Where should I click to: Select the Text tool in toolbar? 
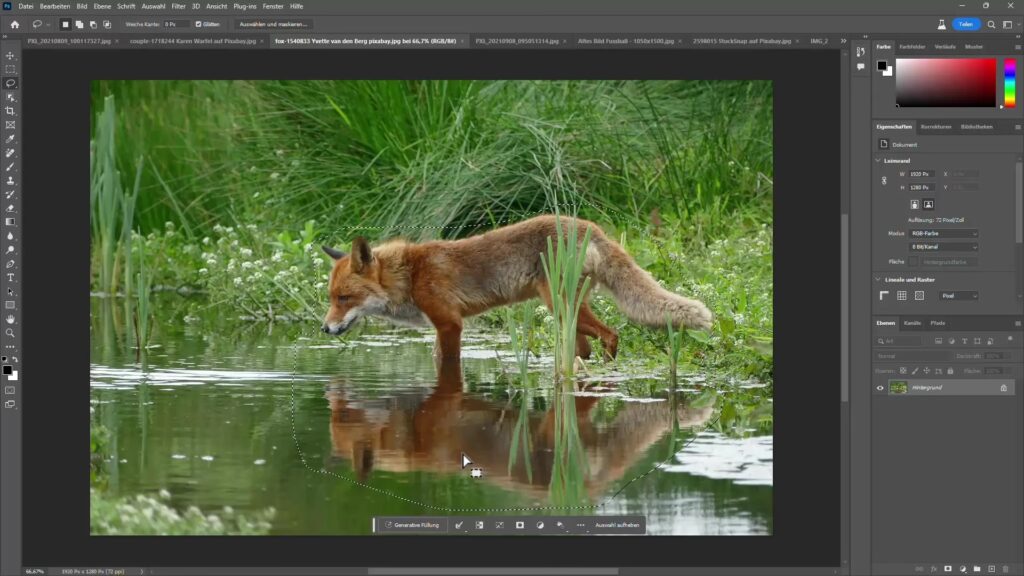pos(10,277)
